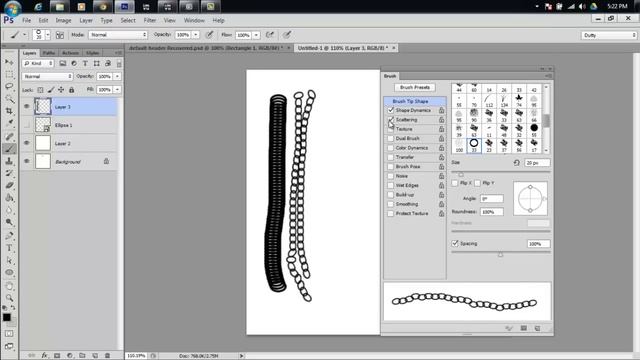Open the layer filter Kind dropdown
Screen dimensions: 640x360
click(x=38, y=63)
